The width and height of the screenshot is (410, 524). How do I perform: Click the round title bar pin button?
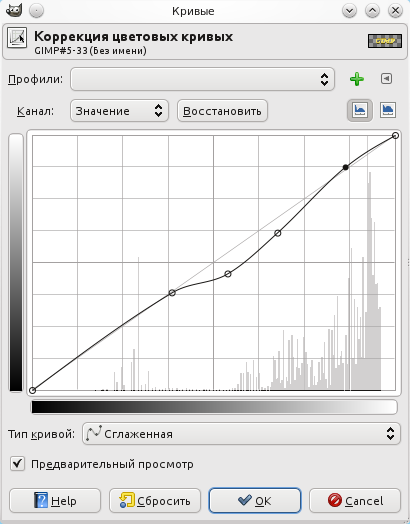coord(36,11)
